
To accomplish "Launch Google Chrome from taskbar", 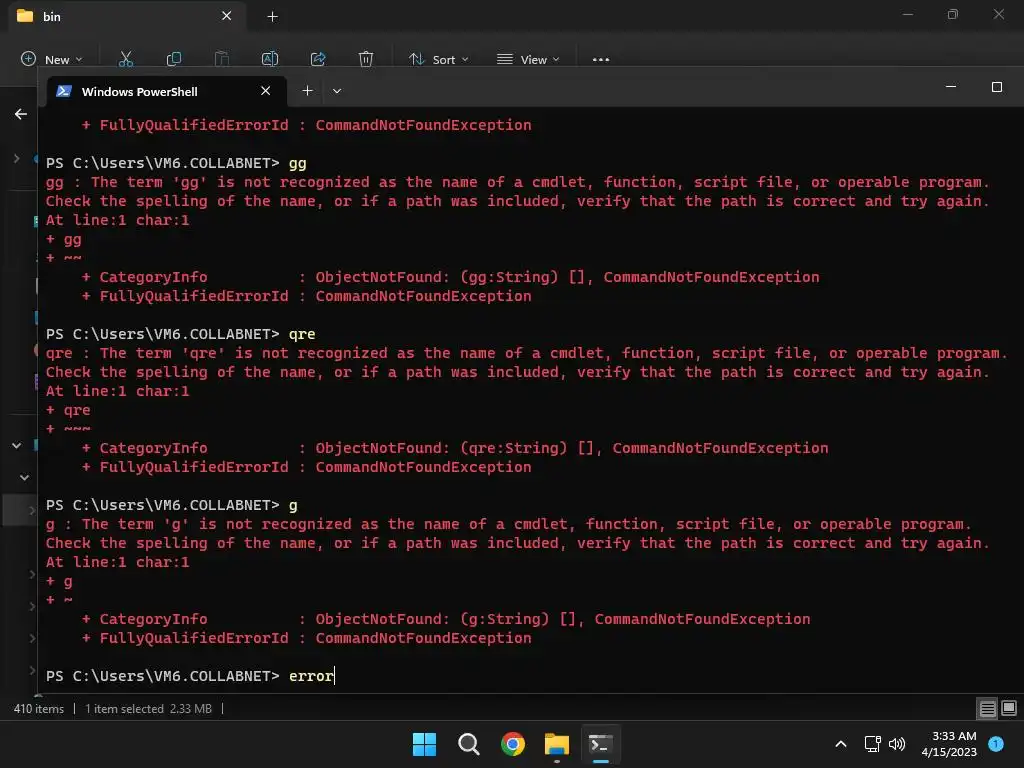I will [513, 744].
